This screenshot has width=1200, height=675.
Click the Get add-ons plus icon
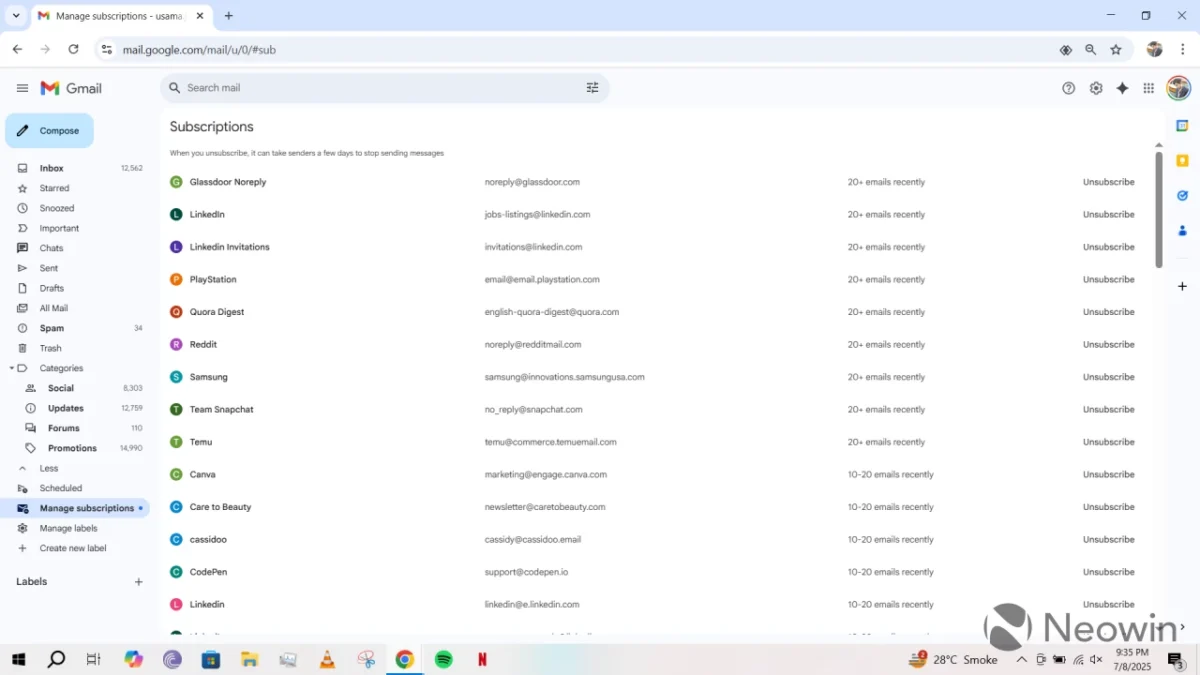[x=1182, y=286]
